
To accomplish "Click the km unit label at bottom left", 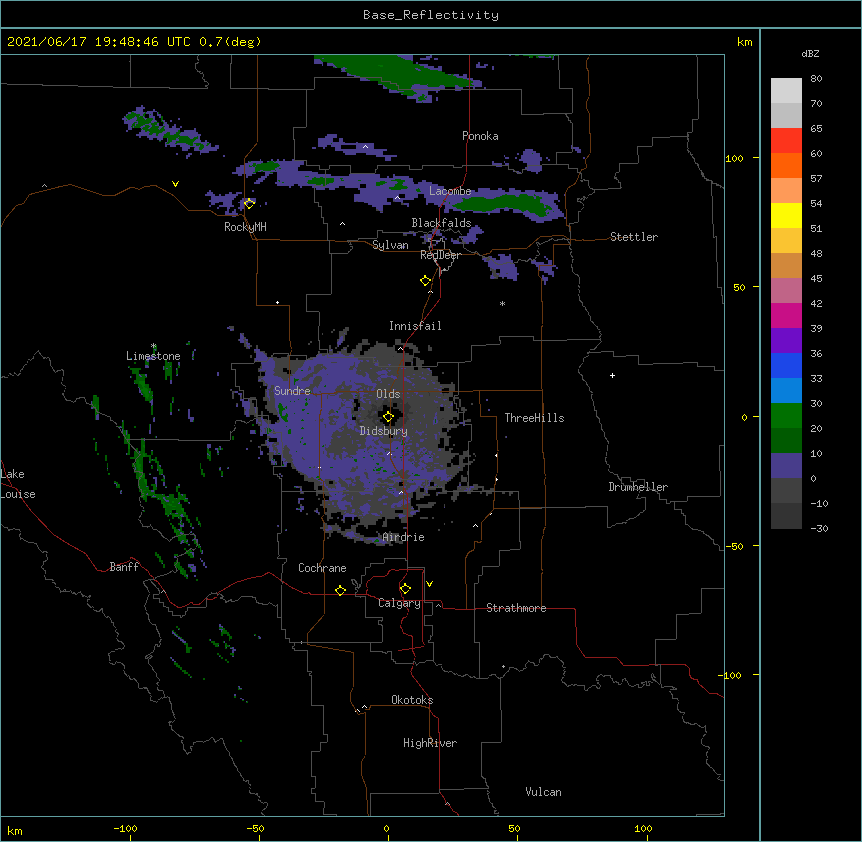I will [x=15, y=830].
